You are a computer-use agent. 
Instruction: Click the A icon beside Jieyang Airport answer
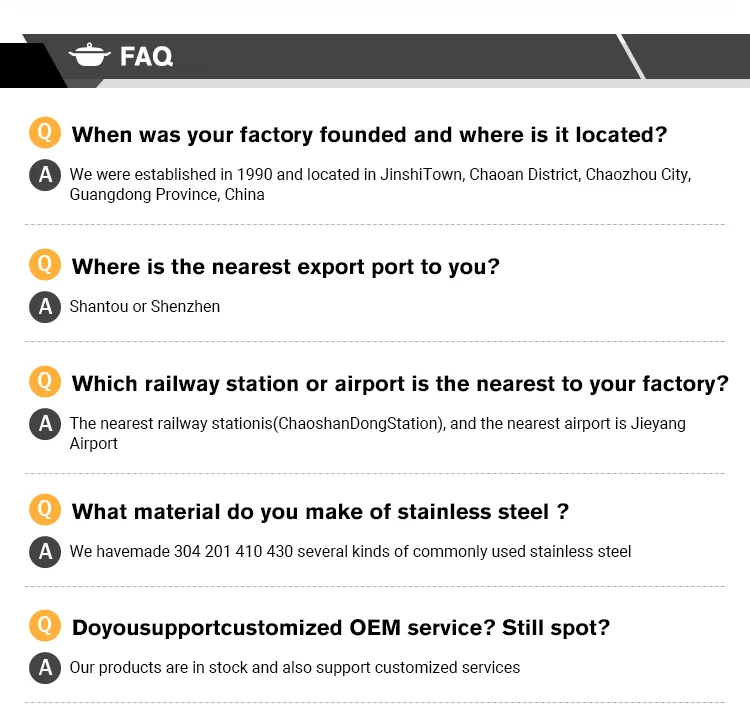[44, 425]
